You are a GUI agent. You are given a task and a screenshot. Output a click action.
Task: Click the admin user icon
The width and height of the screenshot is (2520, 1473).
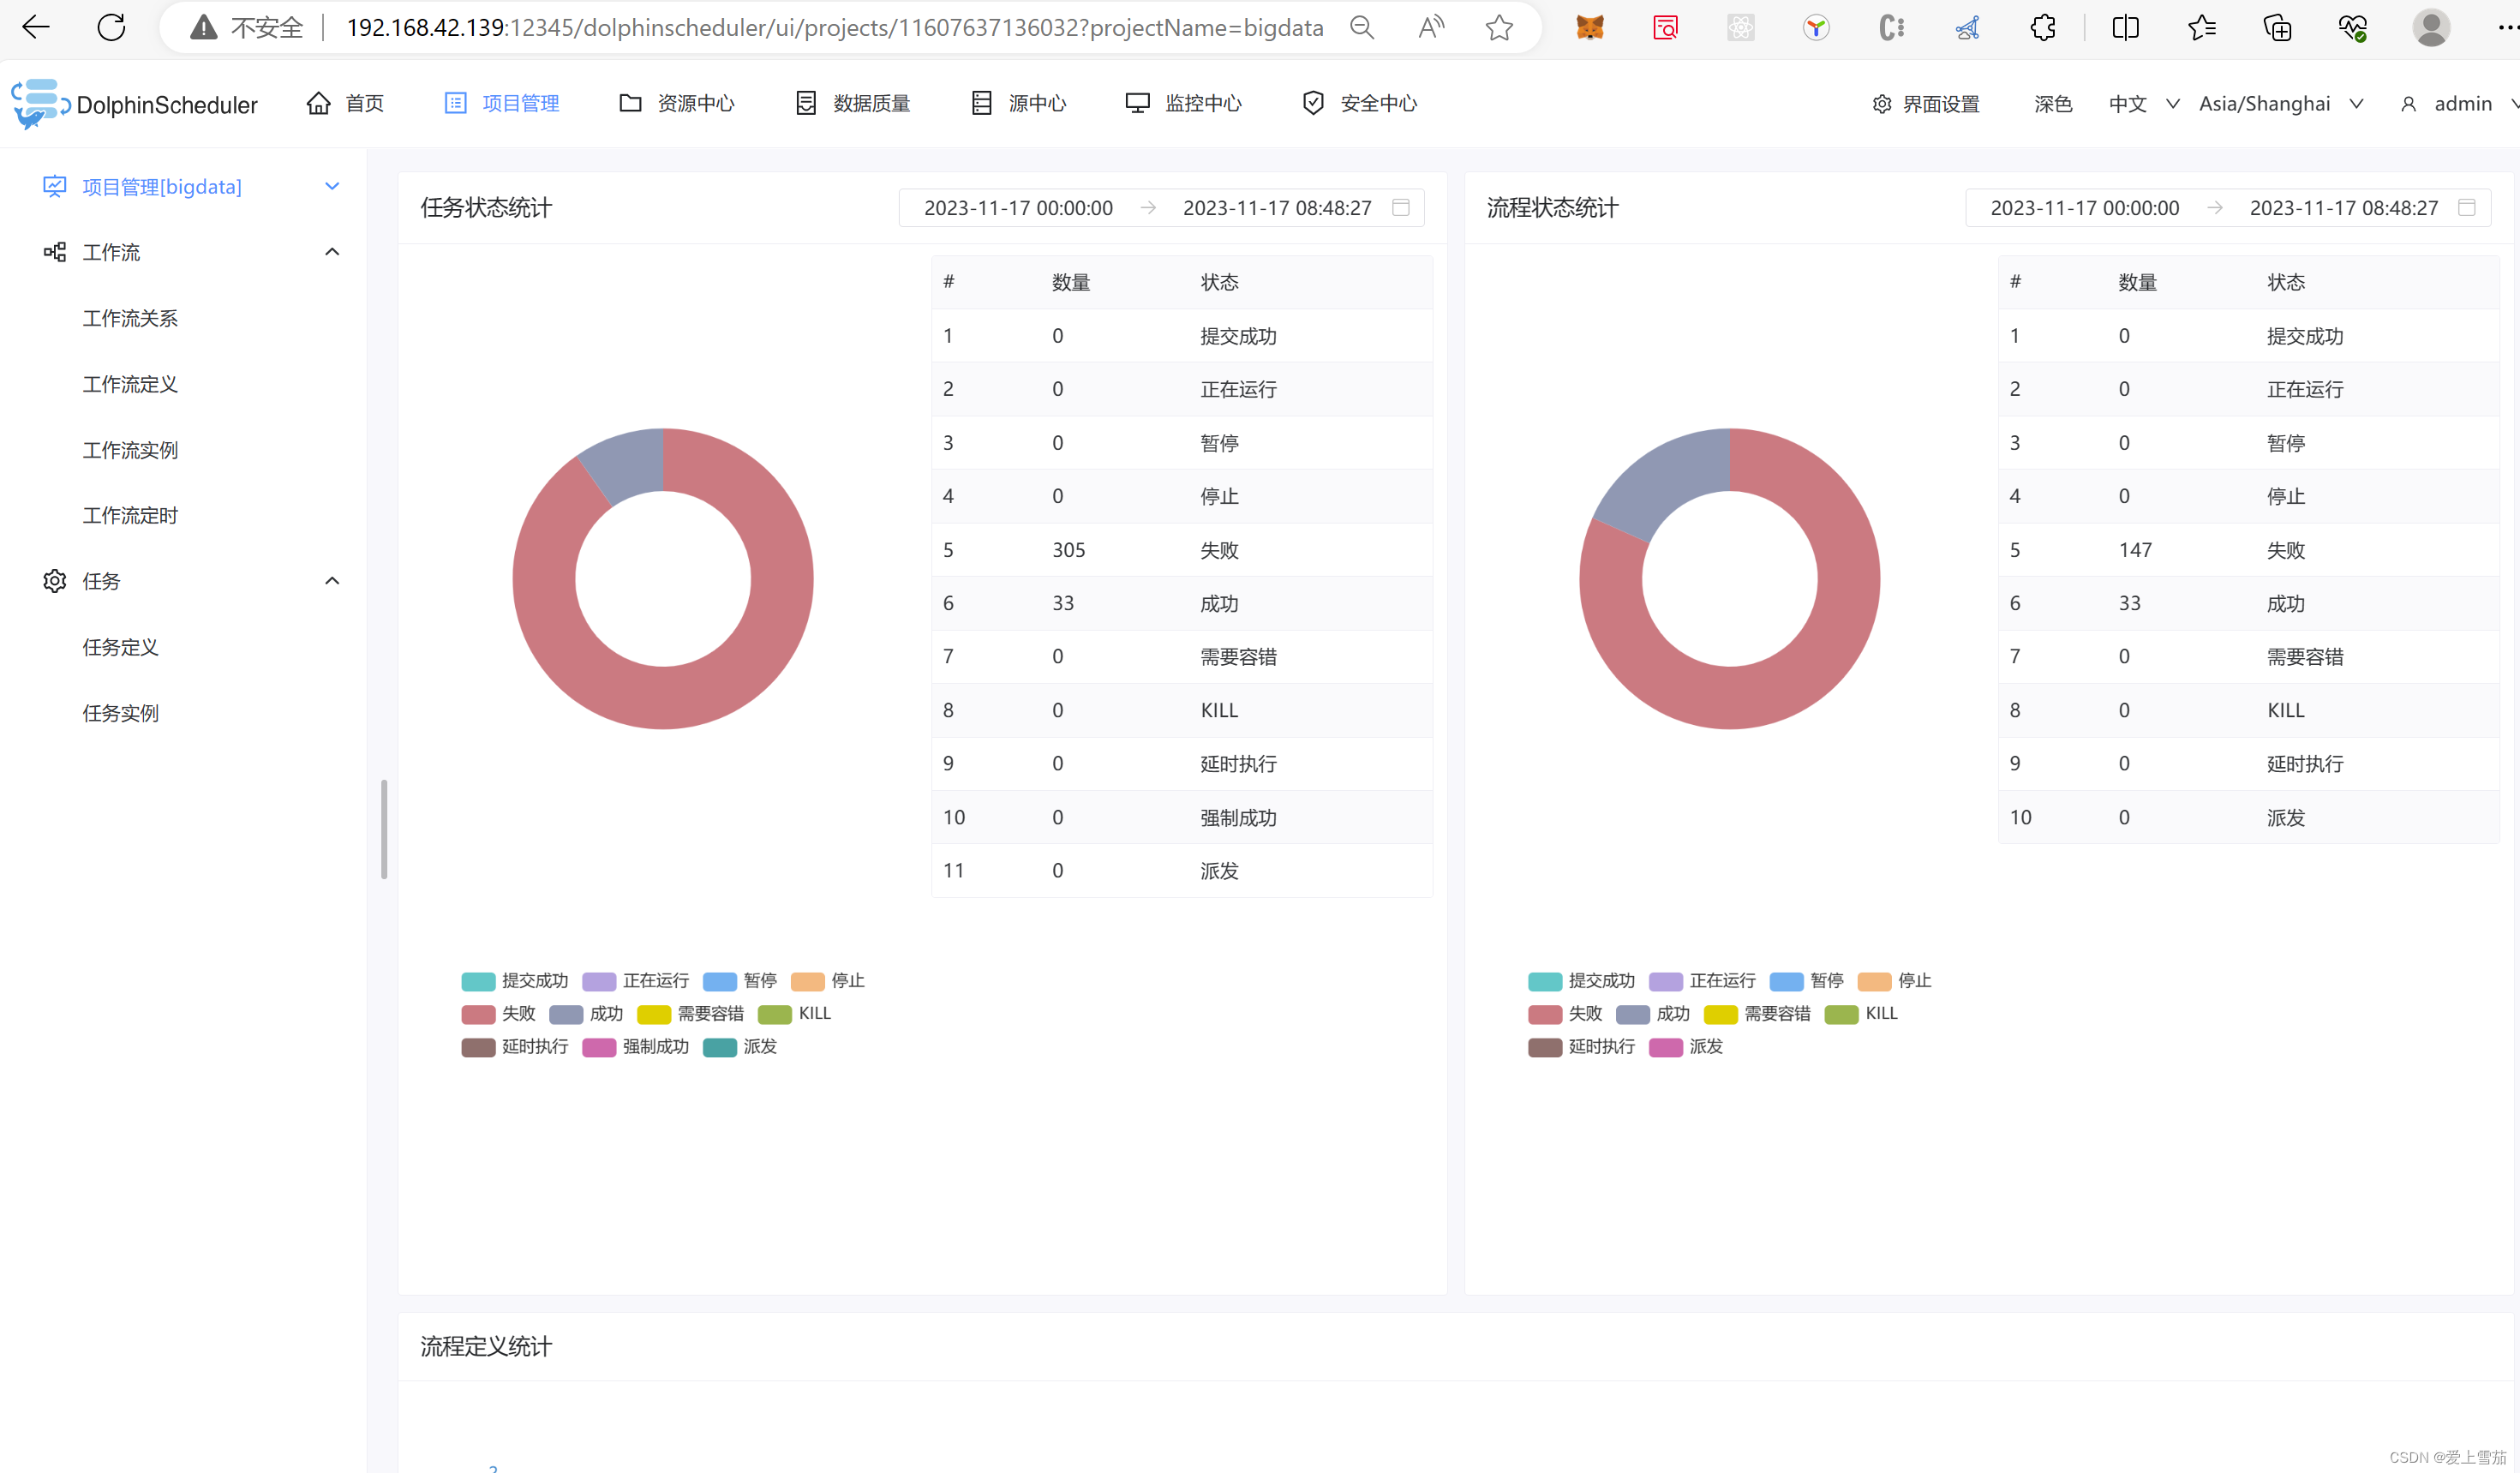[2408, 104]
